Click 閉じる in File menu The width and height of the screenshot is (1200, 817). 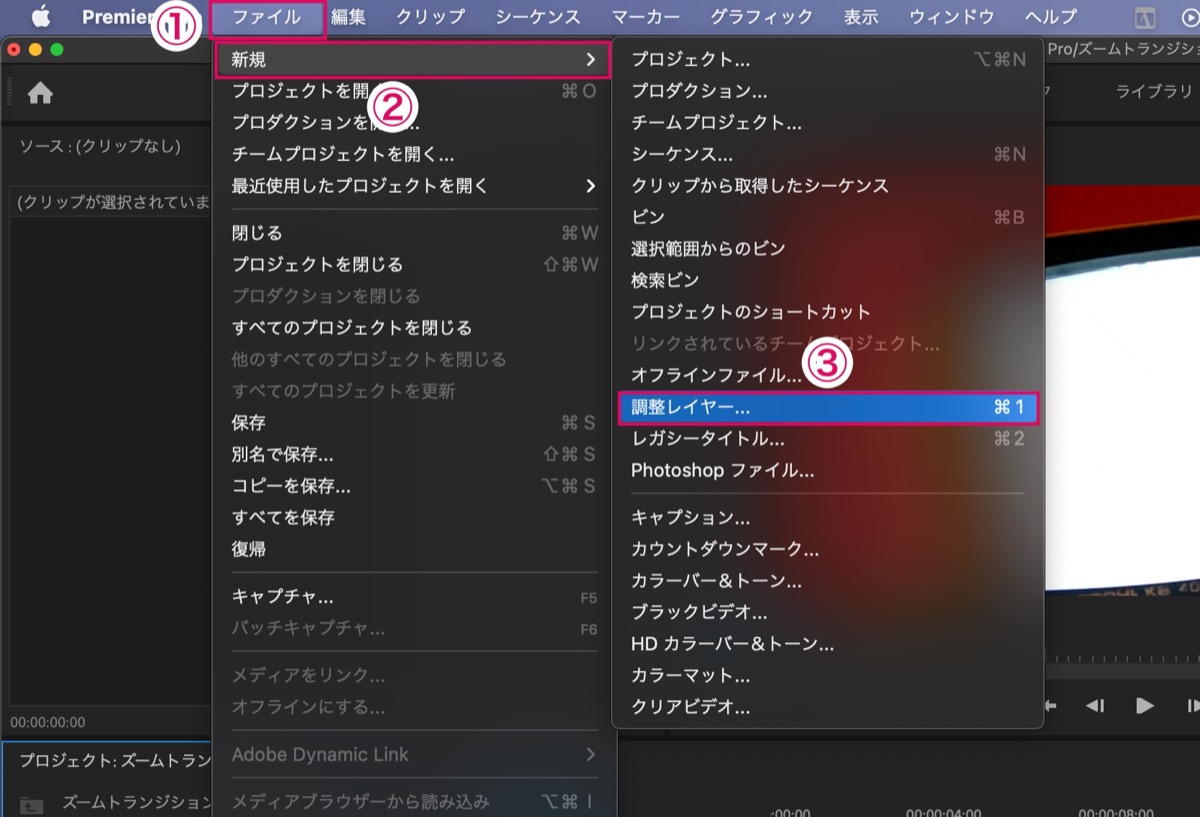[412, 233]
